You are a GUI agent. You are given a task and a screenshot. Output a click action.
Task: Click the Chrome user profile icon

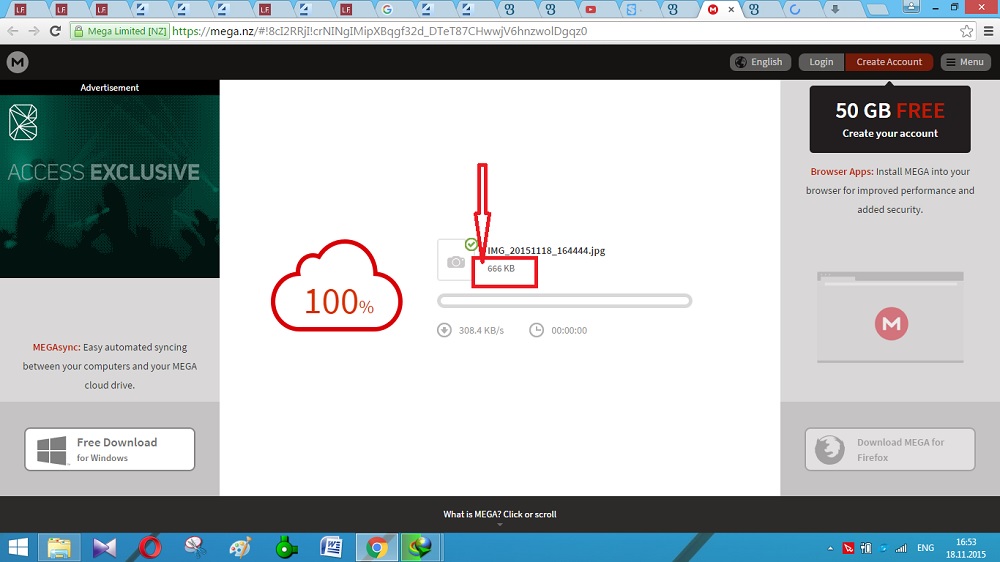pyautogui.click(x=911, y=8)
